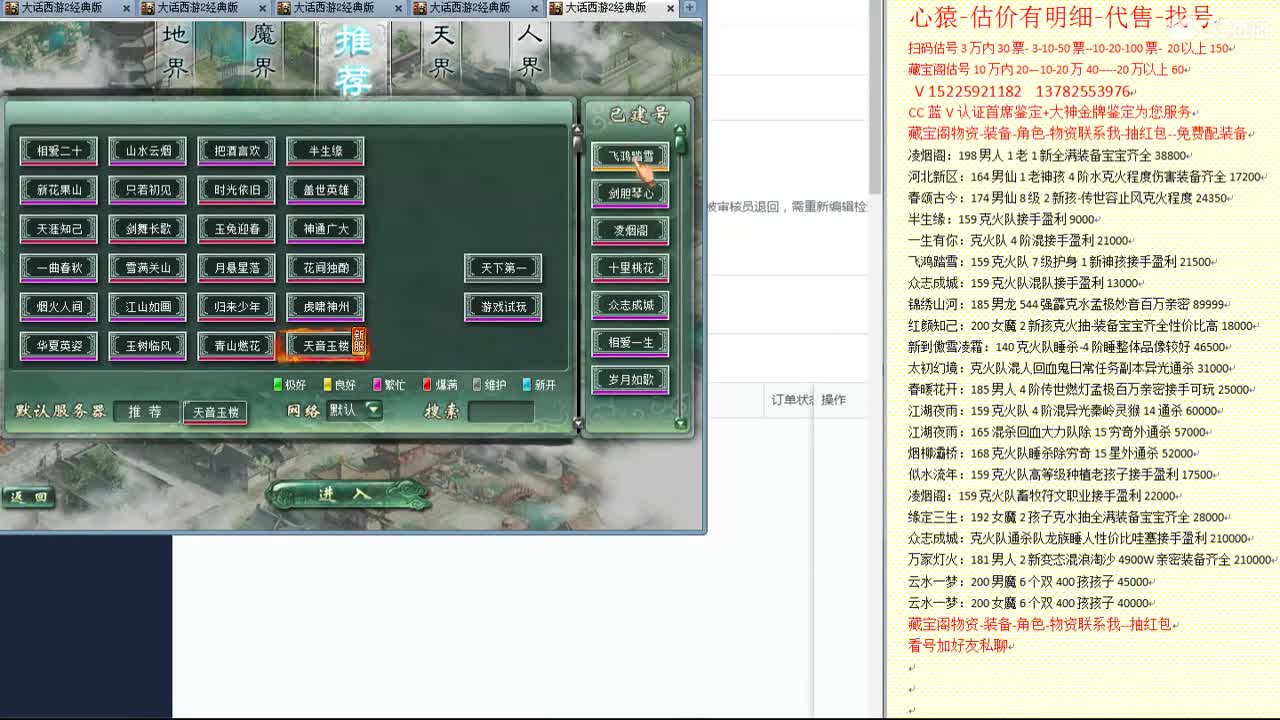1280x720 pixels.
Task: Choose the 把酒言欢 server
Action: coord(237,151)
